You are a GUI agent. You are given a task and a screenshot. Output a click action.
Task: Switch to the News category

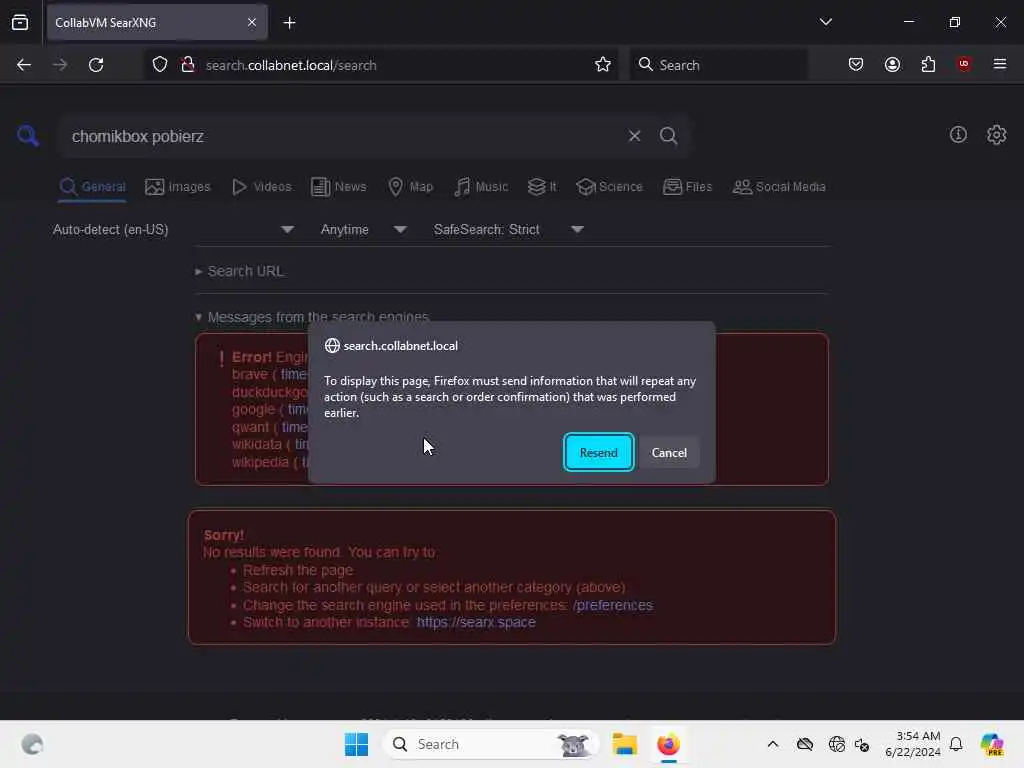coord(338,187)
